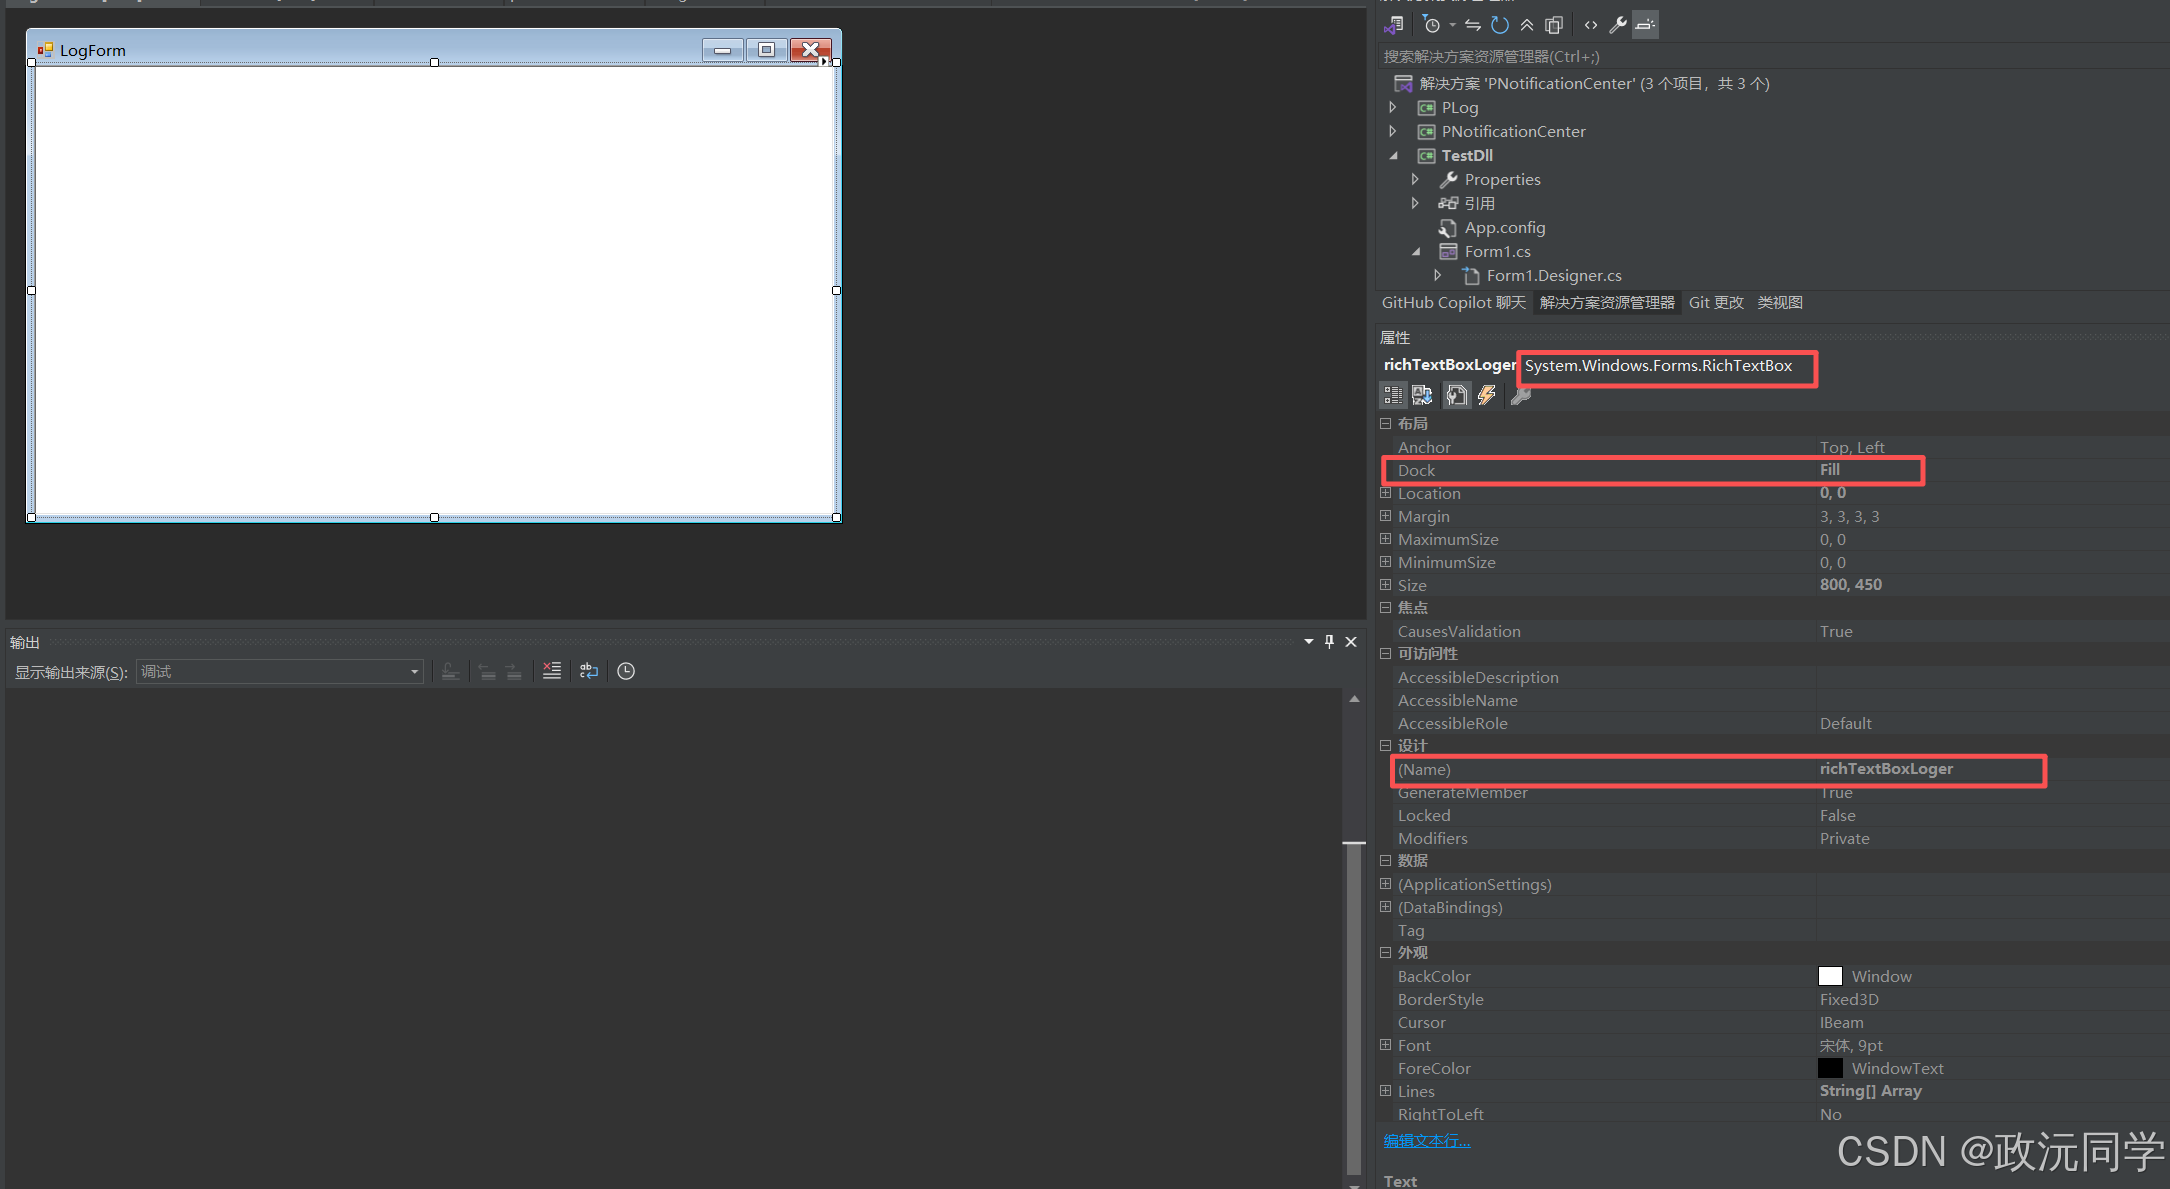
Task: Sort properties alphabetically with A-Z icon
Action: (x=1422, y=396)
